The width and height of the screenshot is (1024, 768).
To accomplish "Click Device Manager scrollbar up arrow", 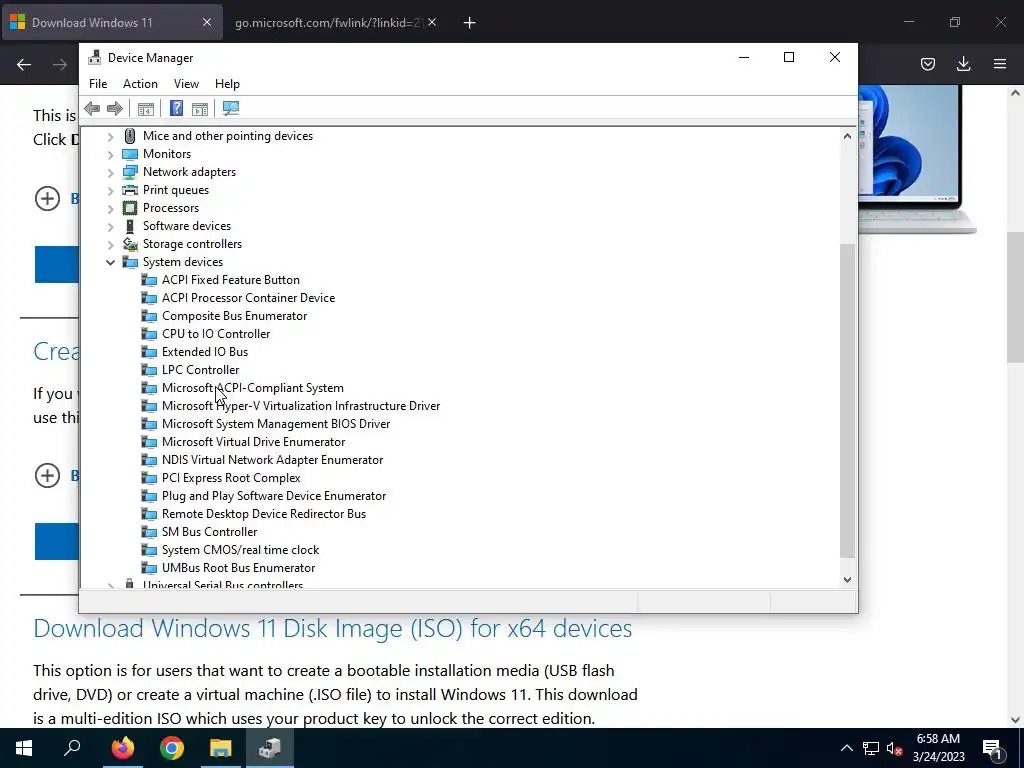I will 847,136.
